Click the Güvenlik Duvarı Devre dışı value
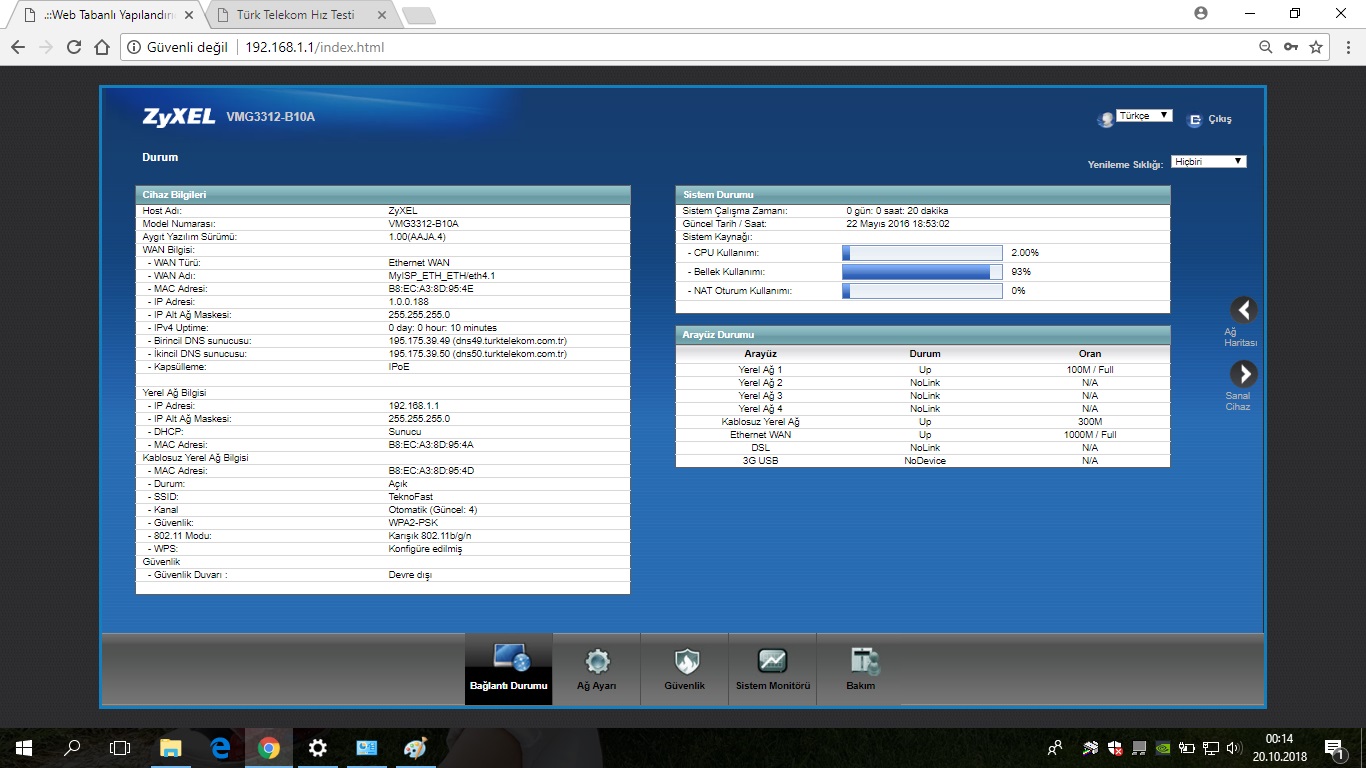 click(x=410, y=574)
